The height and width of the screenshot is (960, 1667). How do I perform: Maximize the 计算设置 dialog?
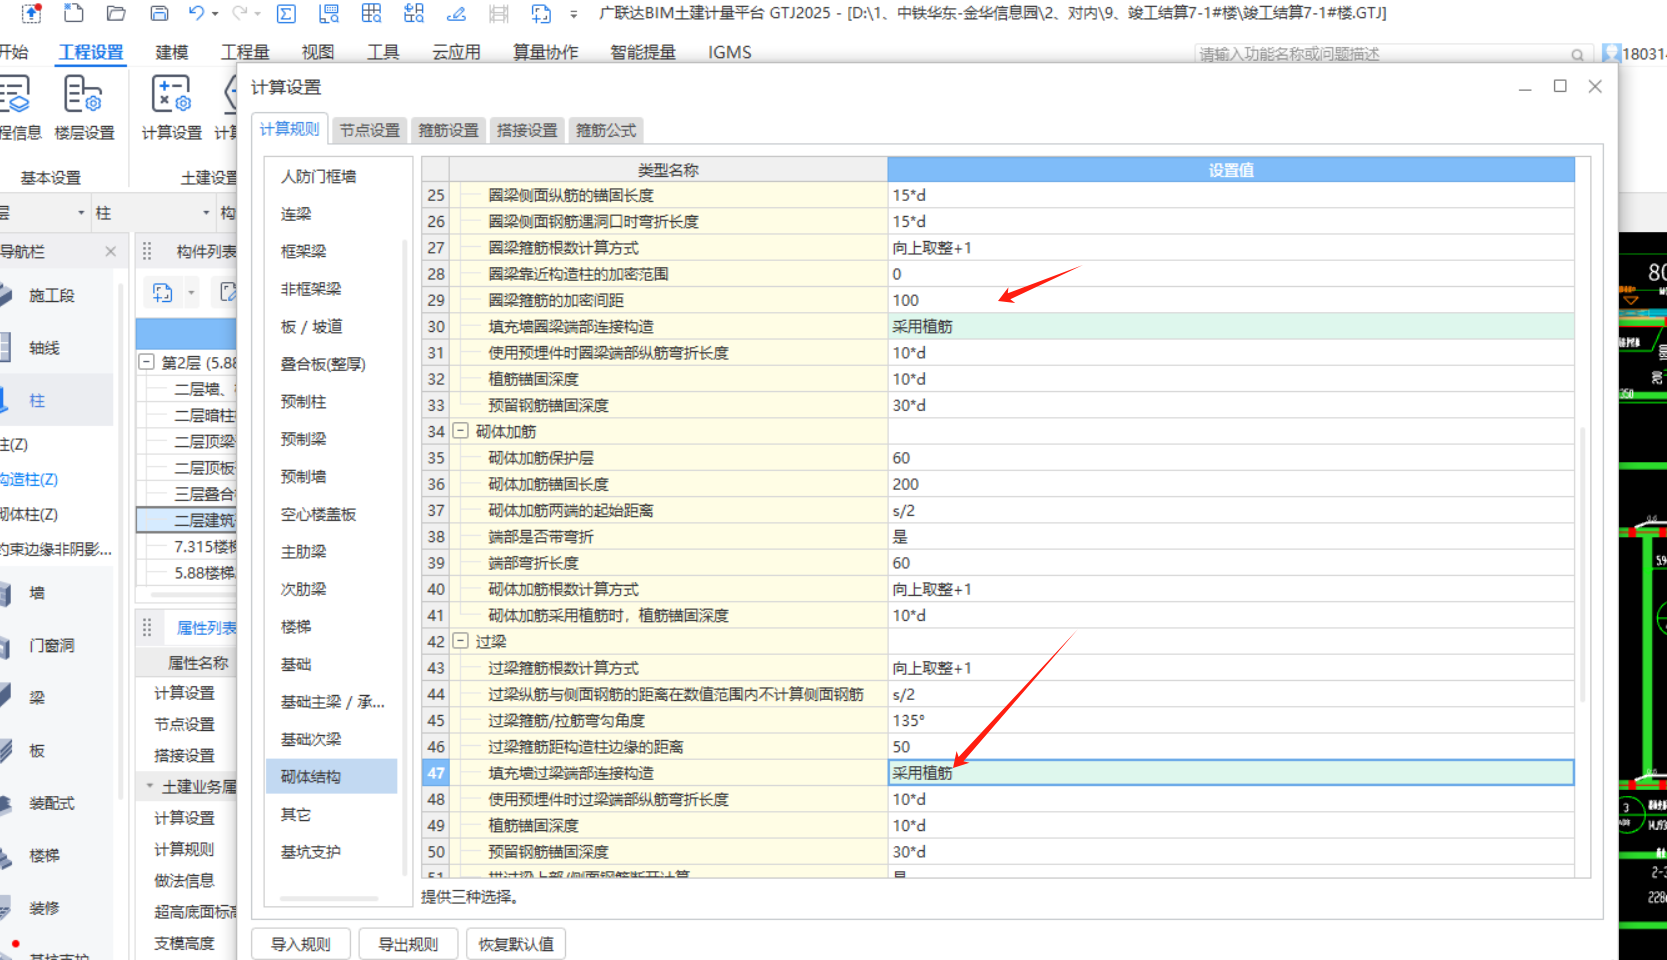coord(1560,86)
